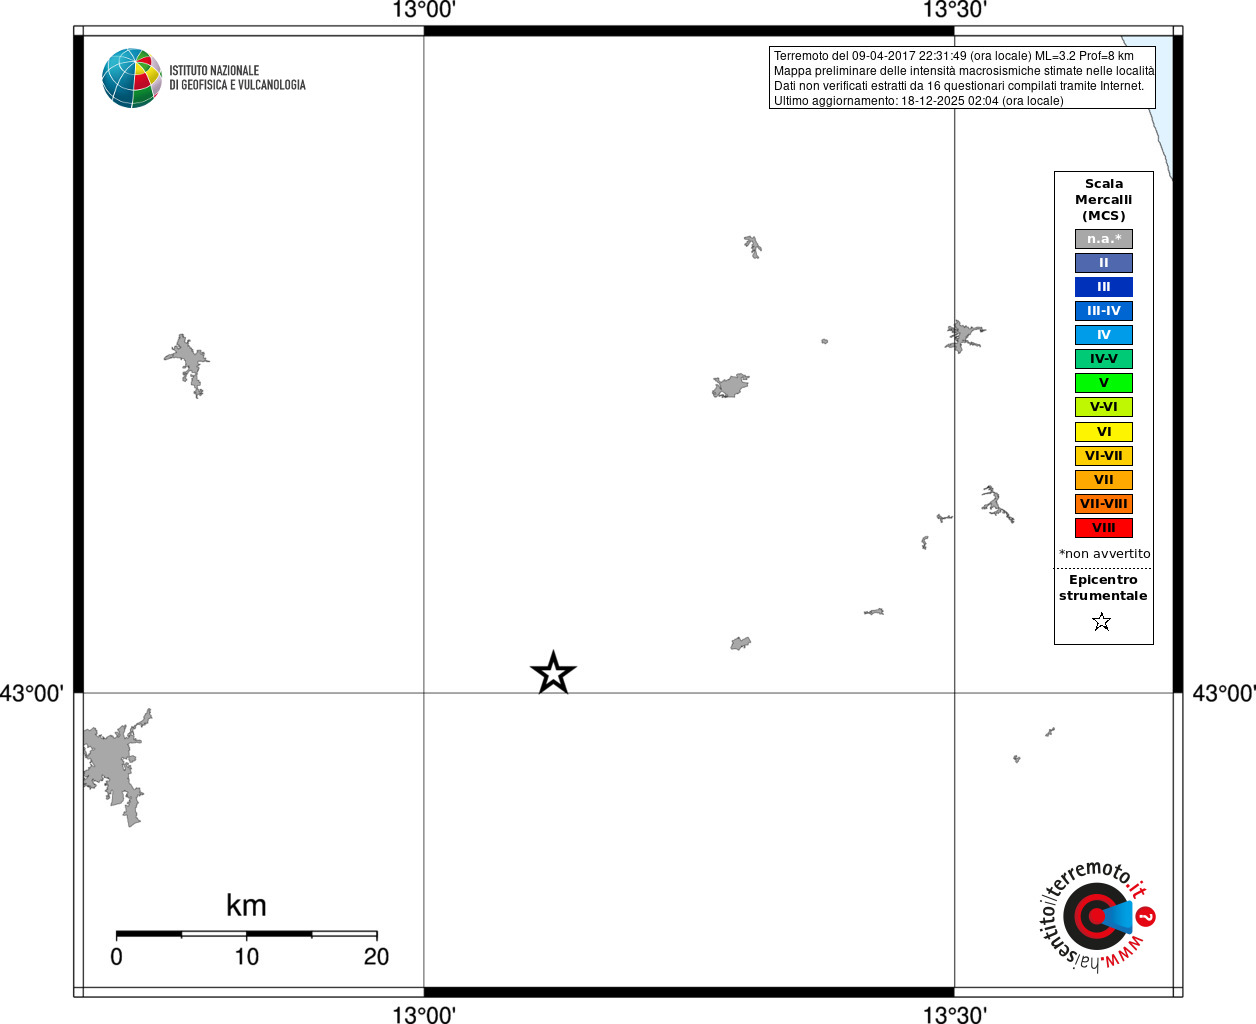
Task: Select the VIII red legend swatch
Action: [1104, 528]
